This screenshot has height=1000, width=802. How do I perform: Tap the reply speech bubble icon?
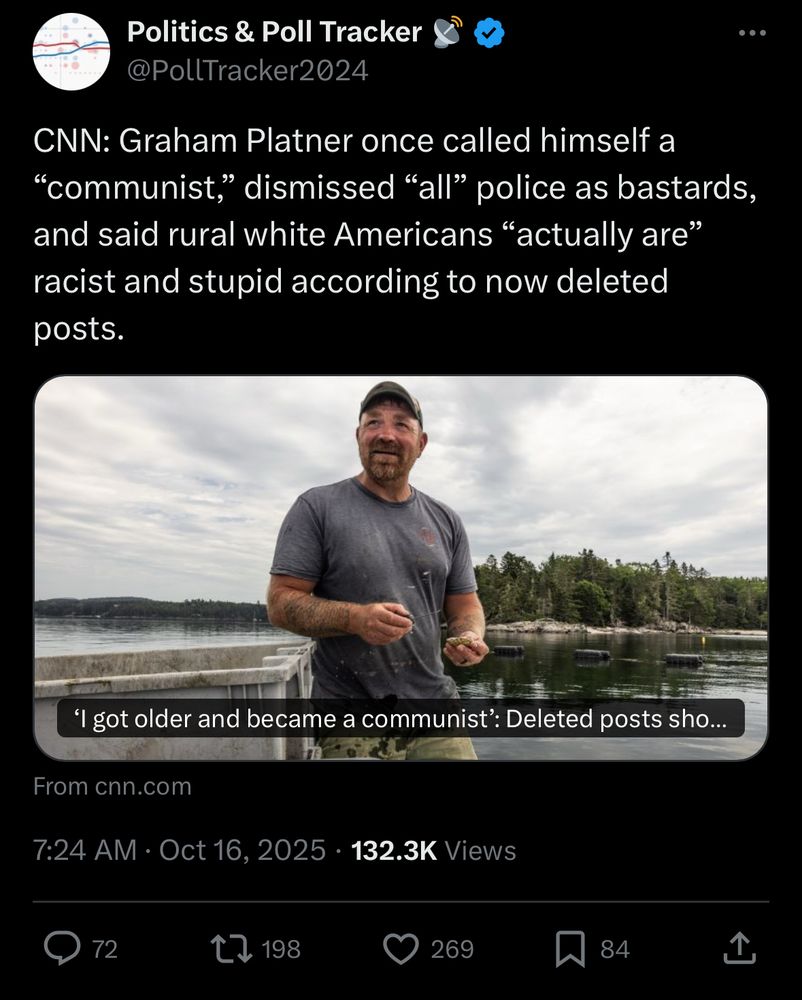click(64, 948)
